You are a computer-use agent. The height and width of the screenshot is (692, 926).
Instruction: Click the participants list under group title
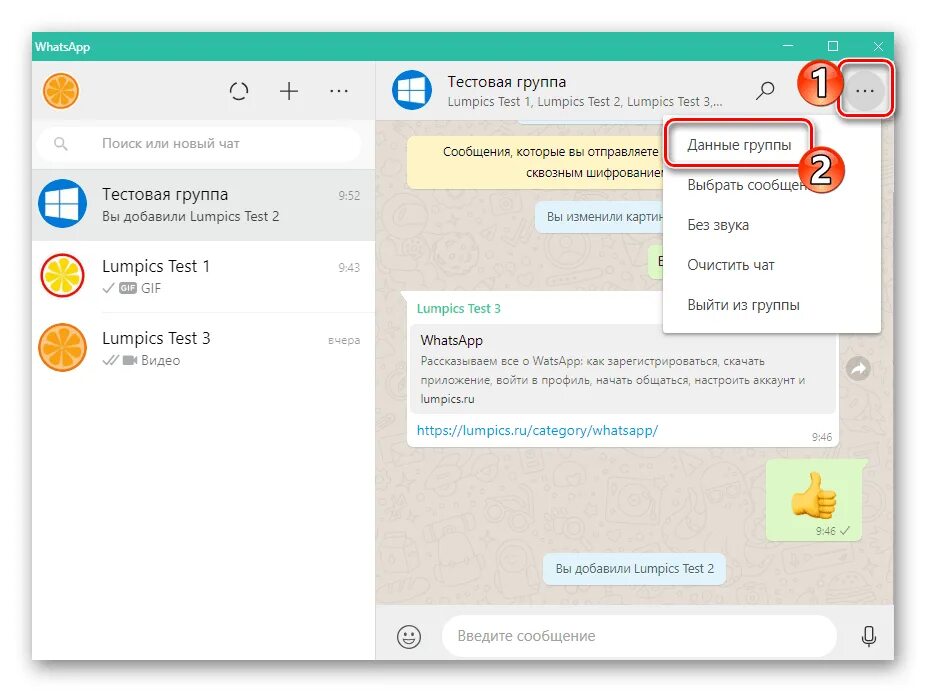[x=585, y=102]
